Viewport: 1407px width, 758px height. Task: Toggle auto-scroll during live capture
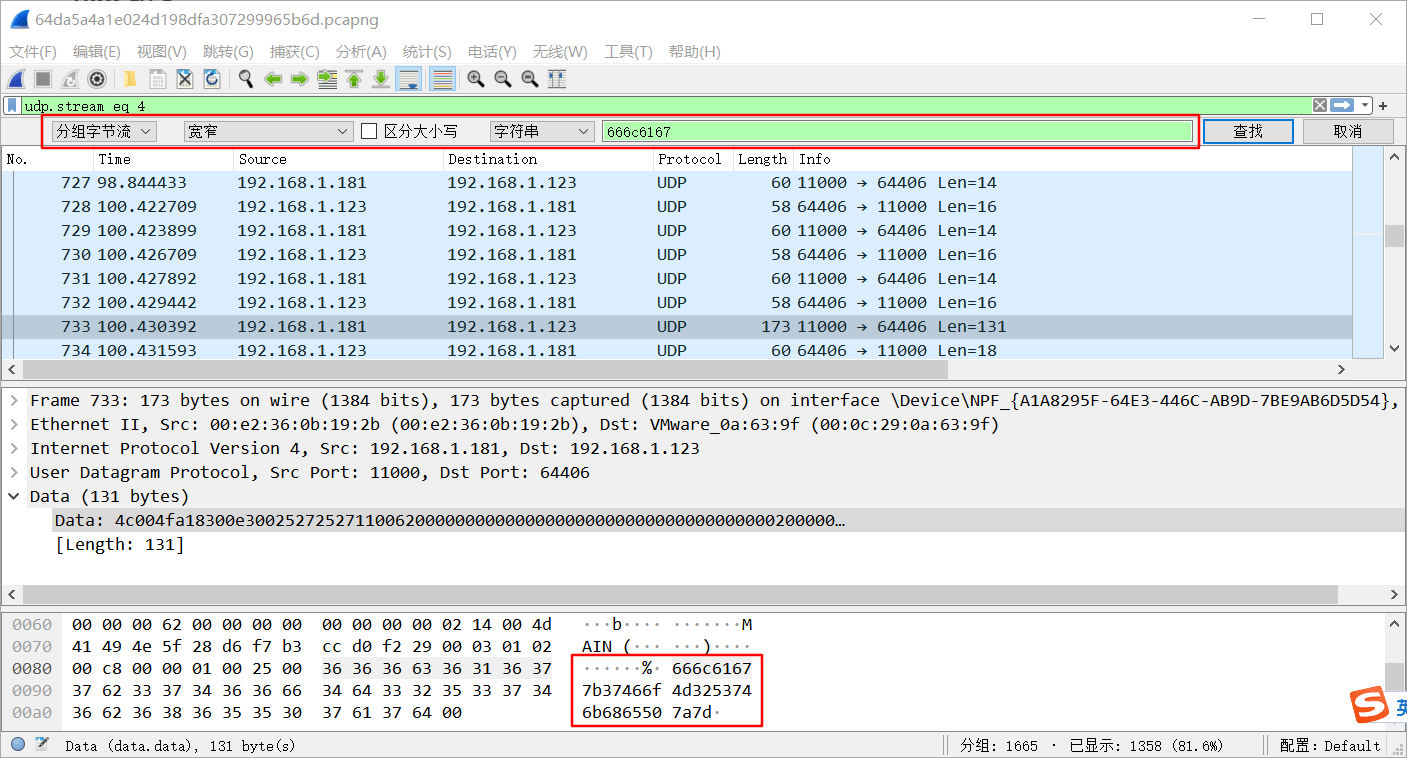tap(408, 79)
